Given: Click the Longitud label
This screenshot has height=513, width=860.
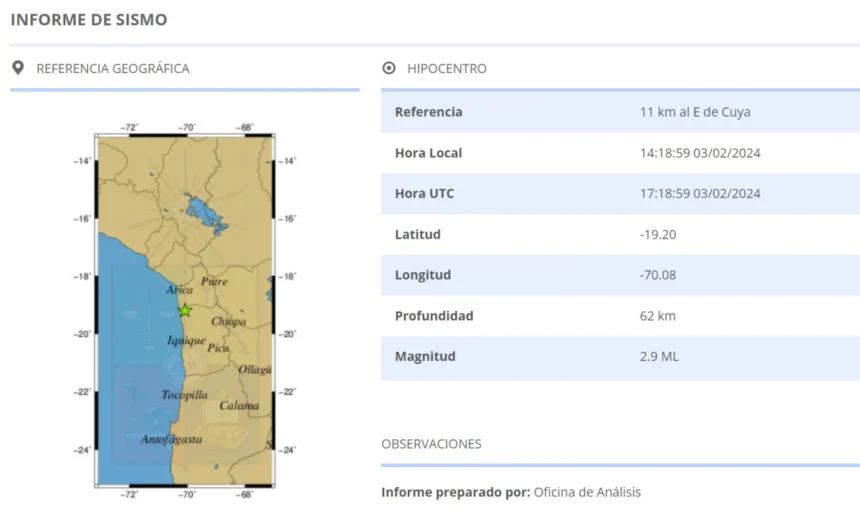Looking at the screenshot, I should pyautogui.click(x=423, y=275).
